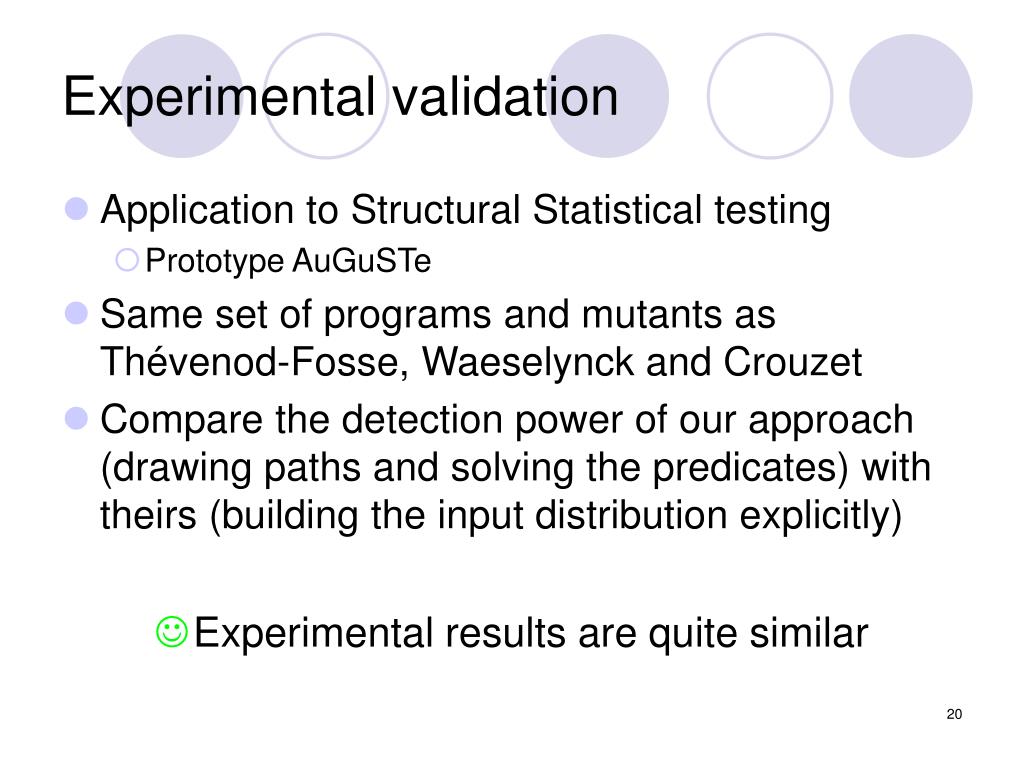Viewport: 1024px width, 768px height.
Task: Select the 'Experimental validation' title text
Action: [340, 97]
